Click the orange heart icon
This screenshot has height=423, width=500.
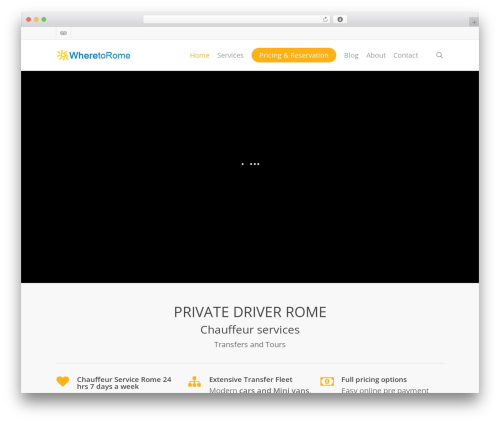[63, 381]
